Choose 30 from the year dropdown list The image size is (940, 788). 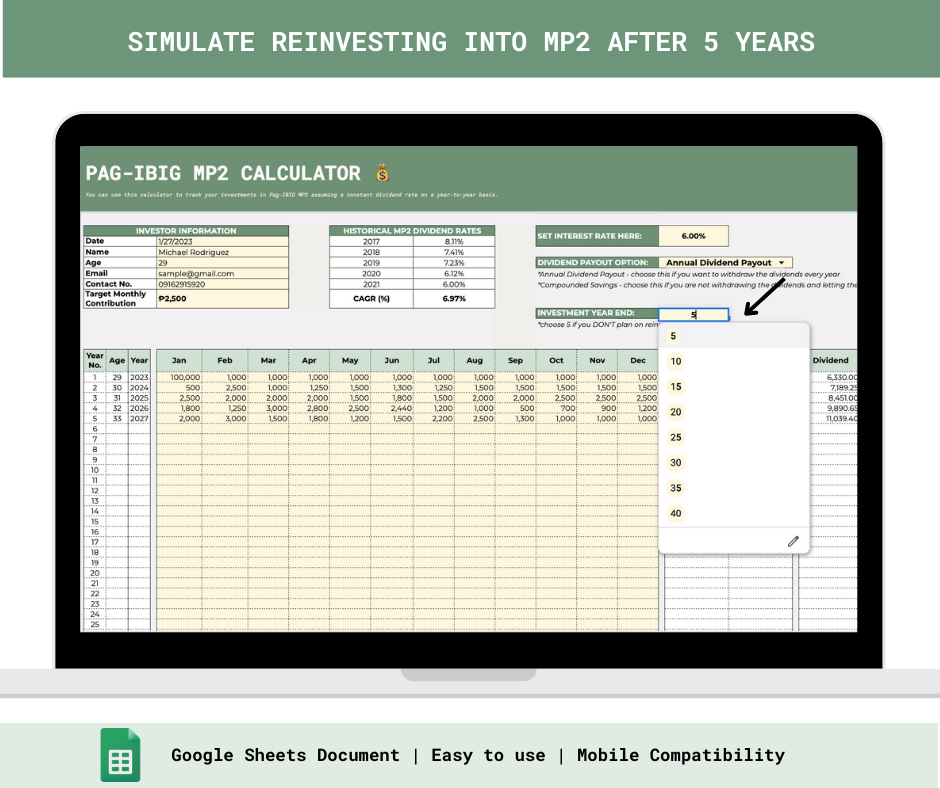(x=676, y=463)
